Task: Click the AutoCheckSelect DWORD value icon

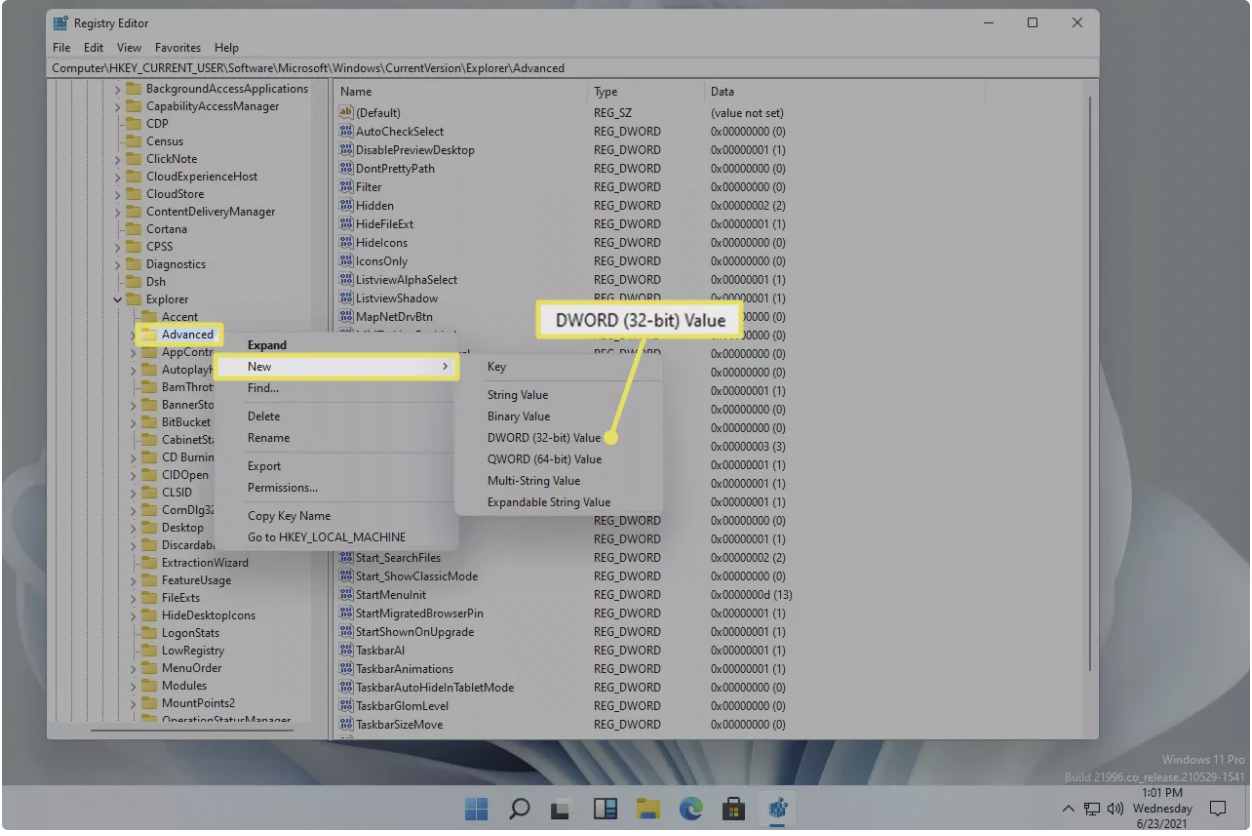Action: click(x=347, y=132)
